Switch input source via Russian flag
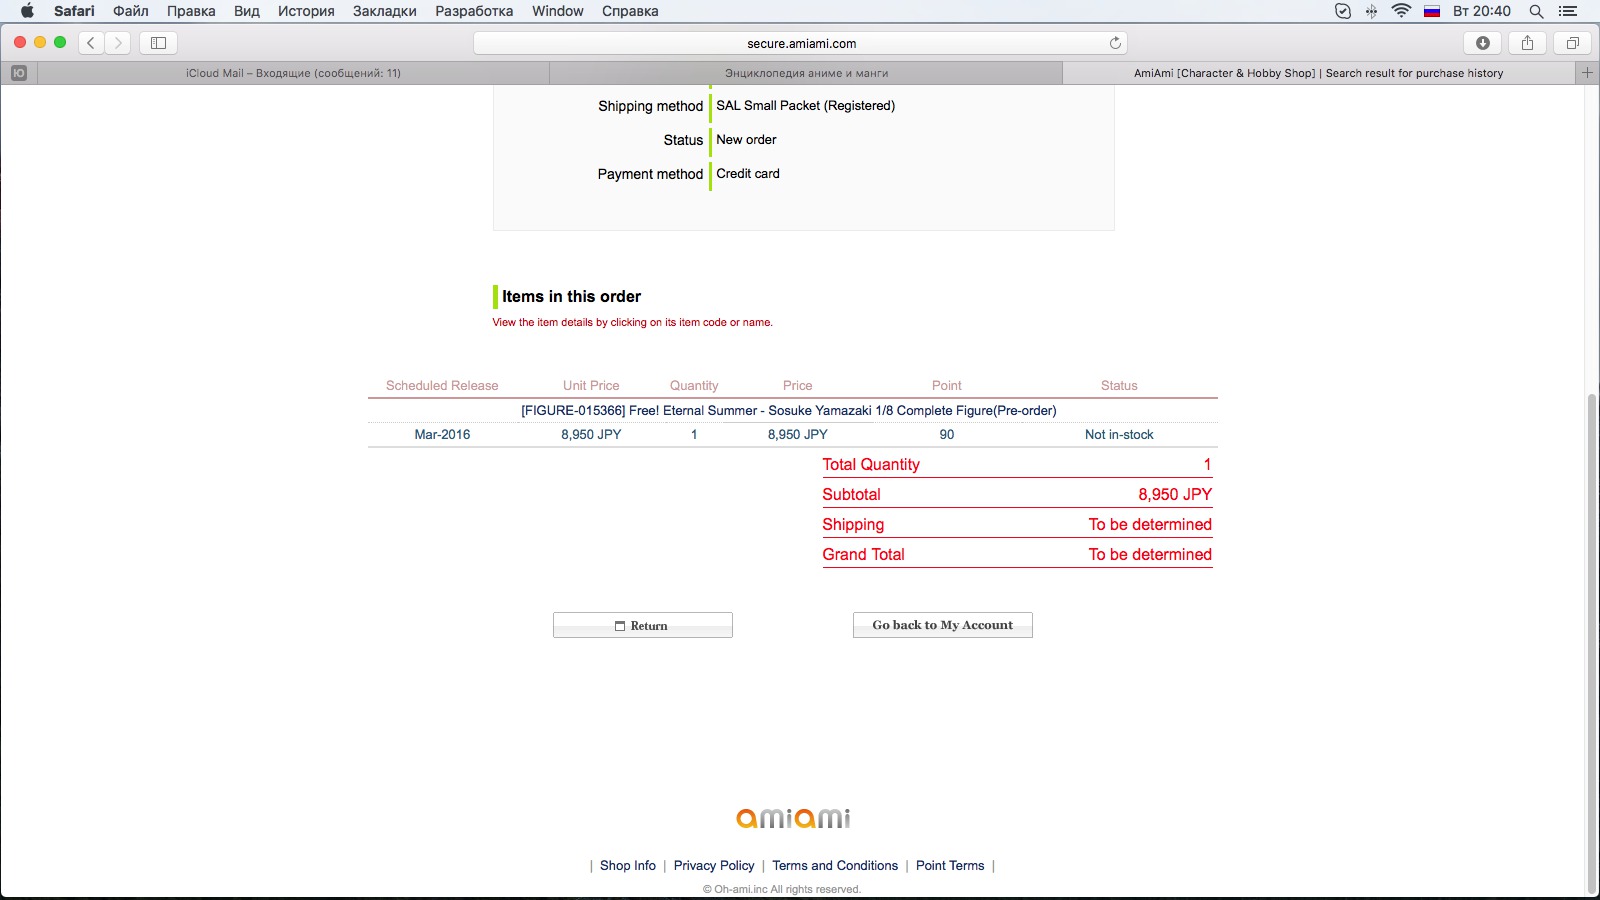1600x900 pixels. point(1431,11)
